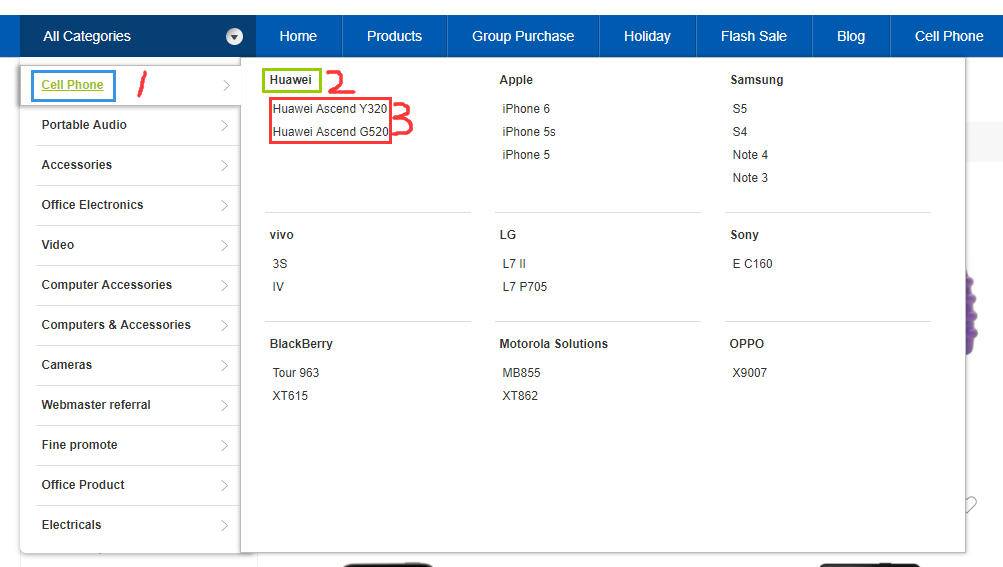Open the L7 II link
This screenshot has width=1003, height=567.
pos(514,264)
